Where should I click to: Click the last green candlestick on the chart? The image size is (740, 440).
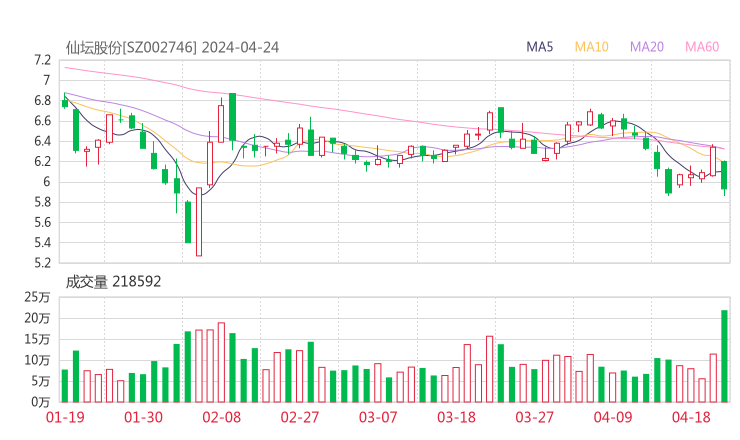[724, 176]
